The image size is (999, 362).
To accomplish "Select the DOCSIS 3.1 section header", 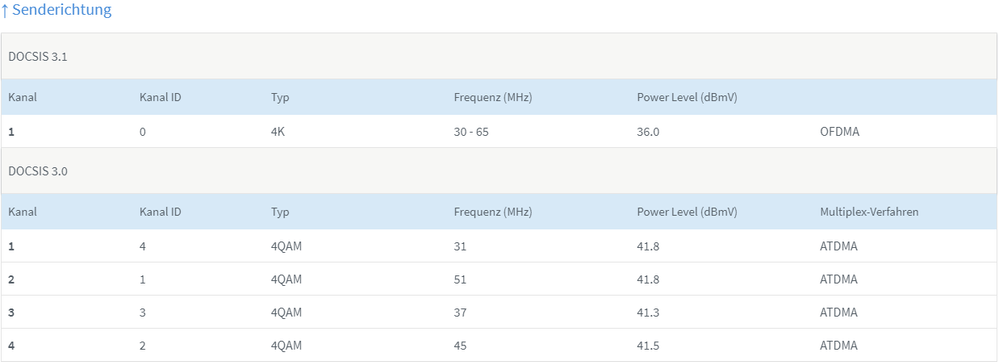I will (500, 56).
